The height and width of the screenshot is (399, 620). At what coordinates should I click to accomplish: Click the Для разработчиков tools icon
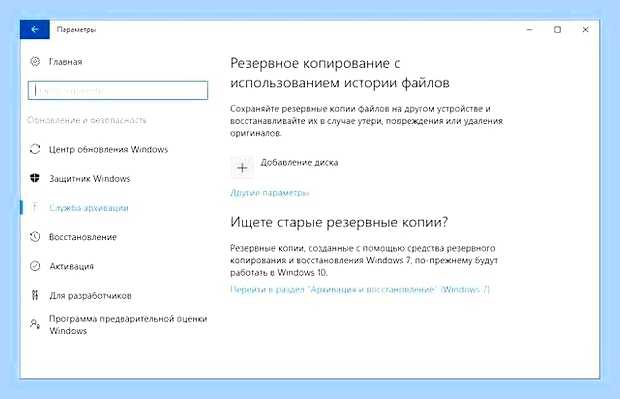35,295
